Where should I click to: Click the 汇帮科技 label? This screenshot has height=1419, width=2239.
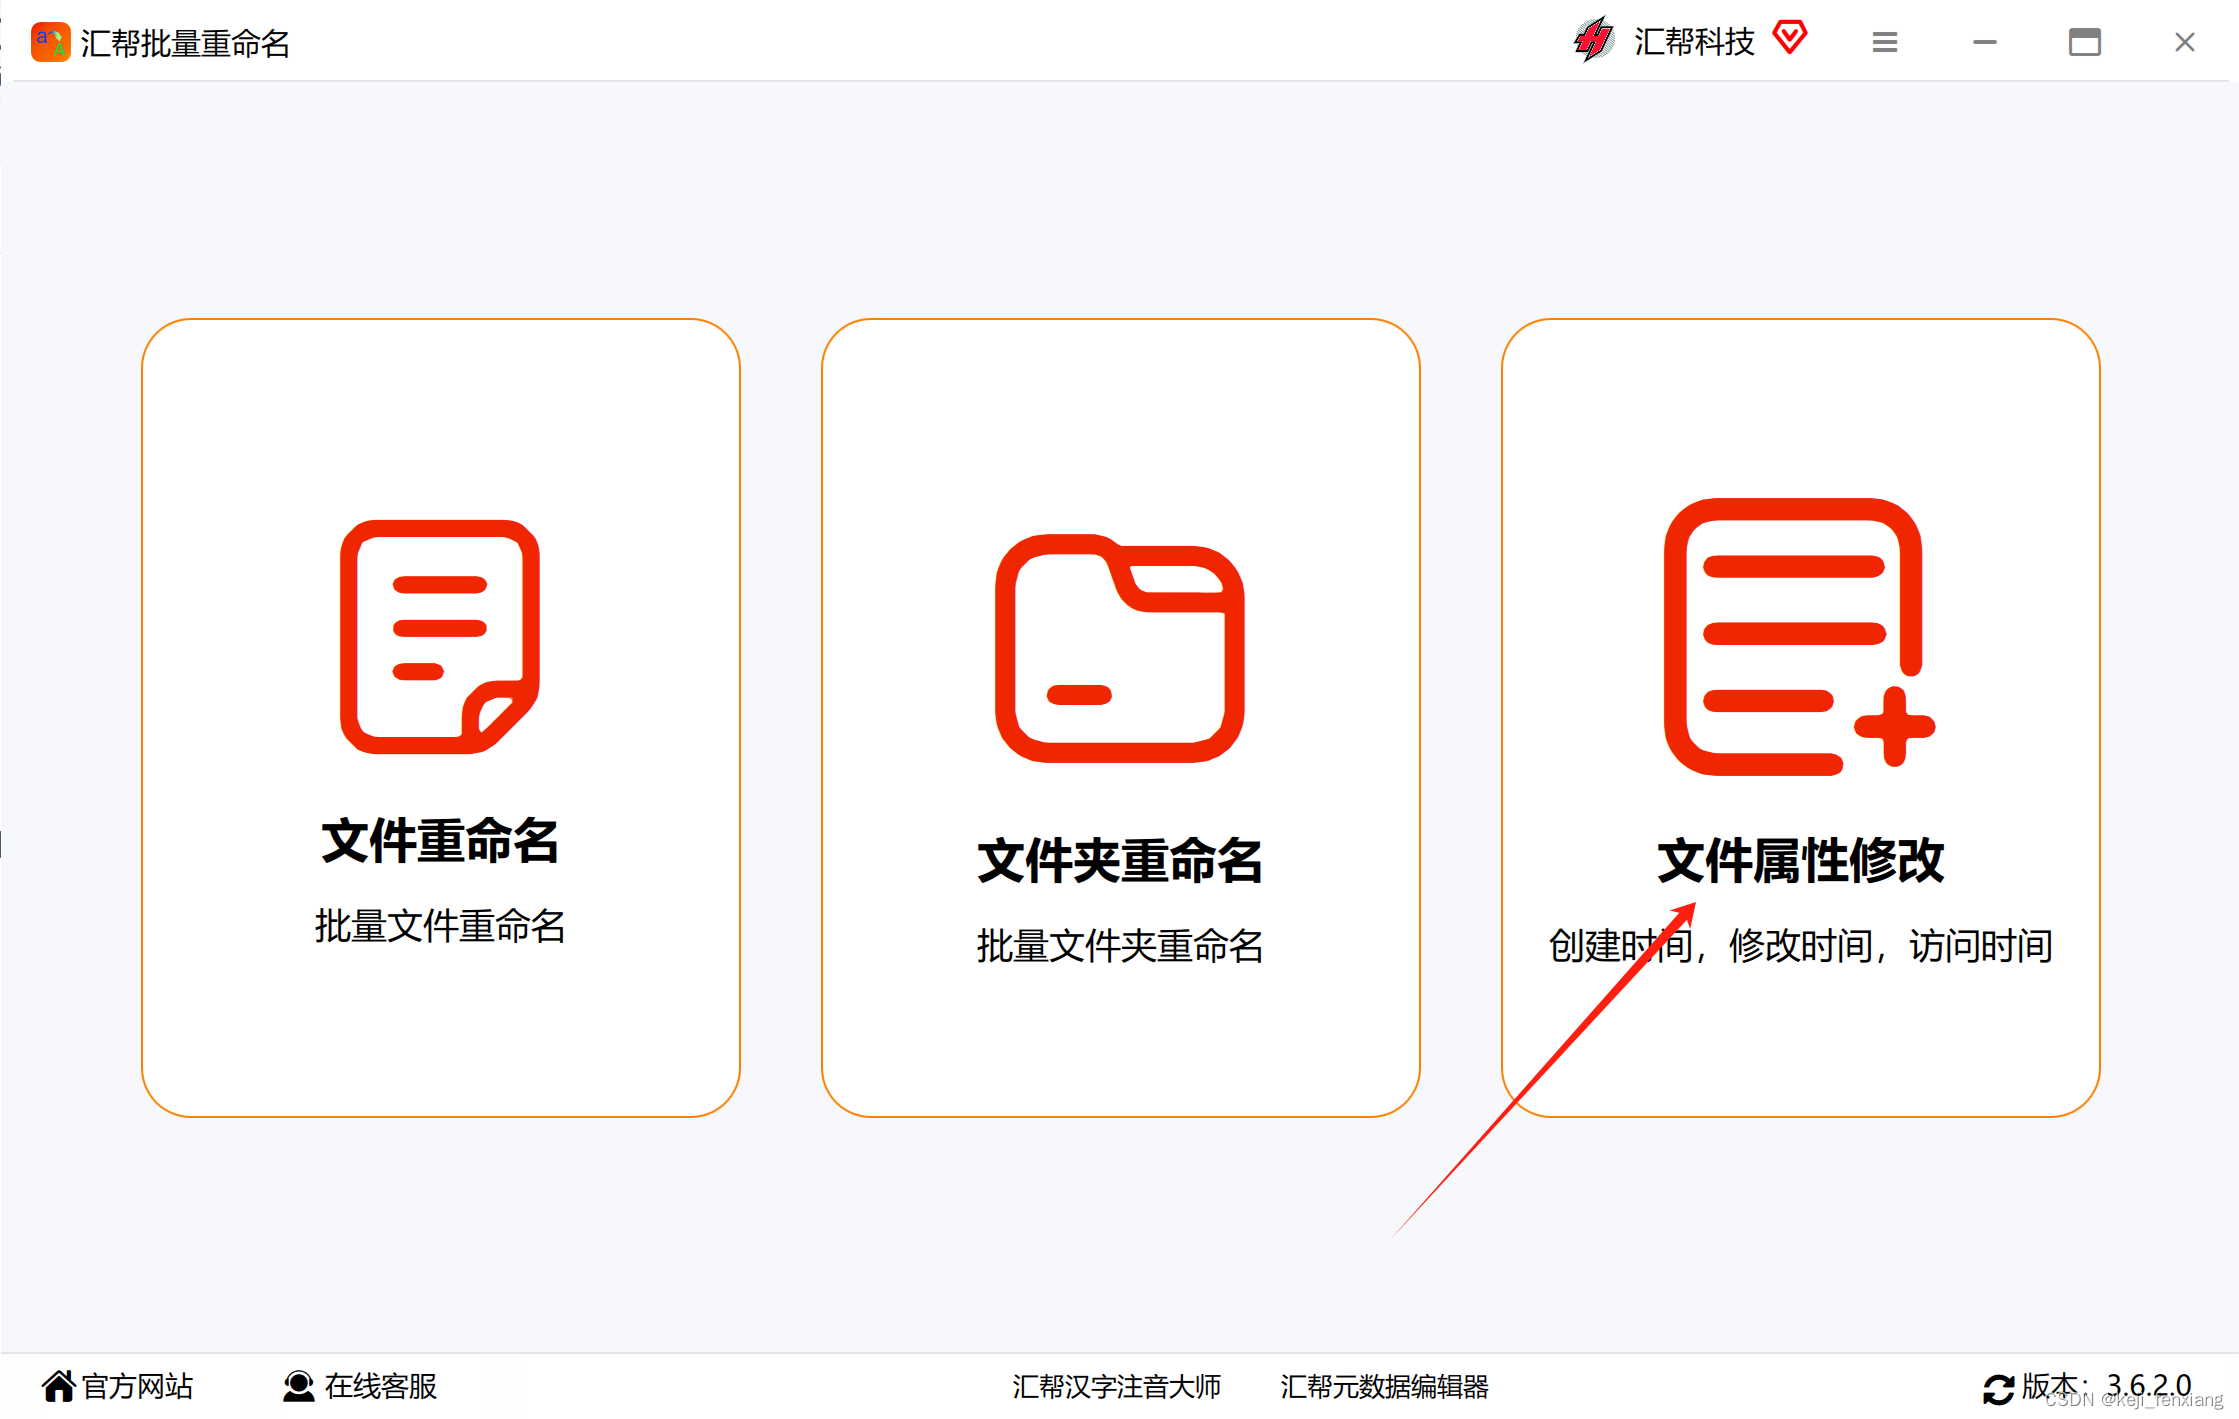1694,42
